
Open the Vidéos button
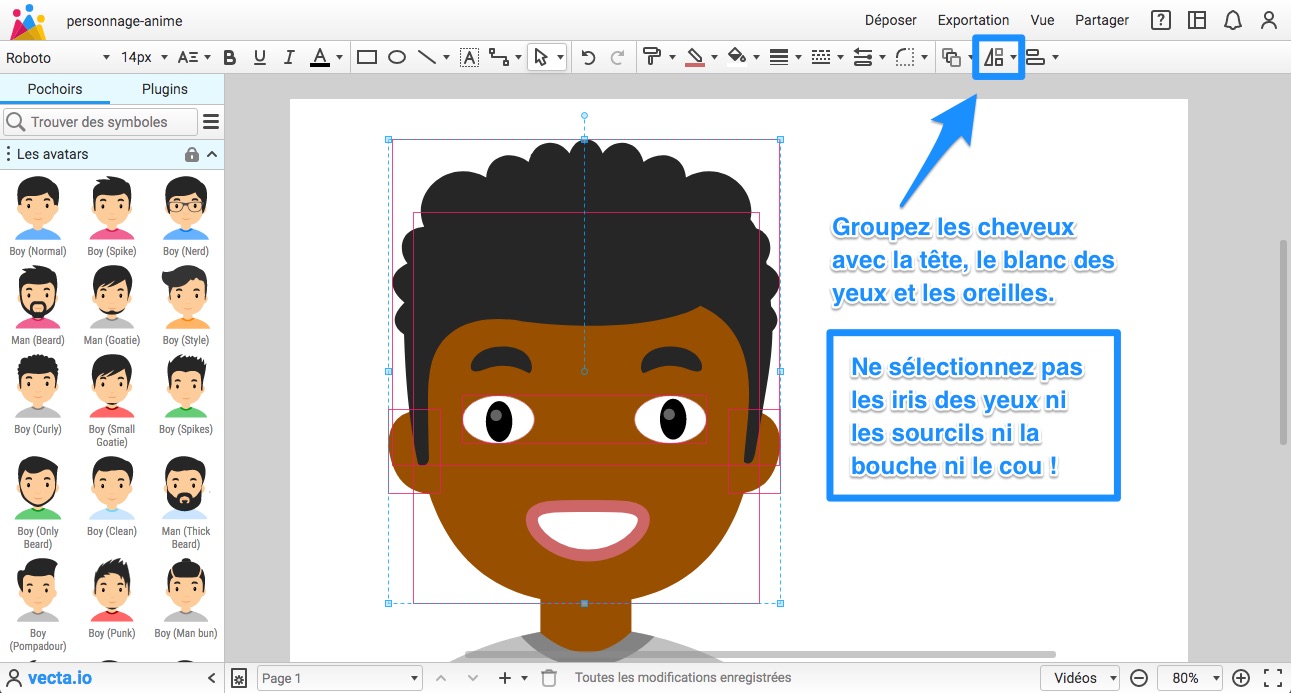1083,677
